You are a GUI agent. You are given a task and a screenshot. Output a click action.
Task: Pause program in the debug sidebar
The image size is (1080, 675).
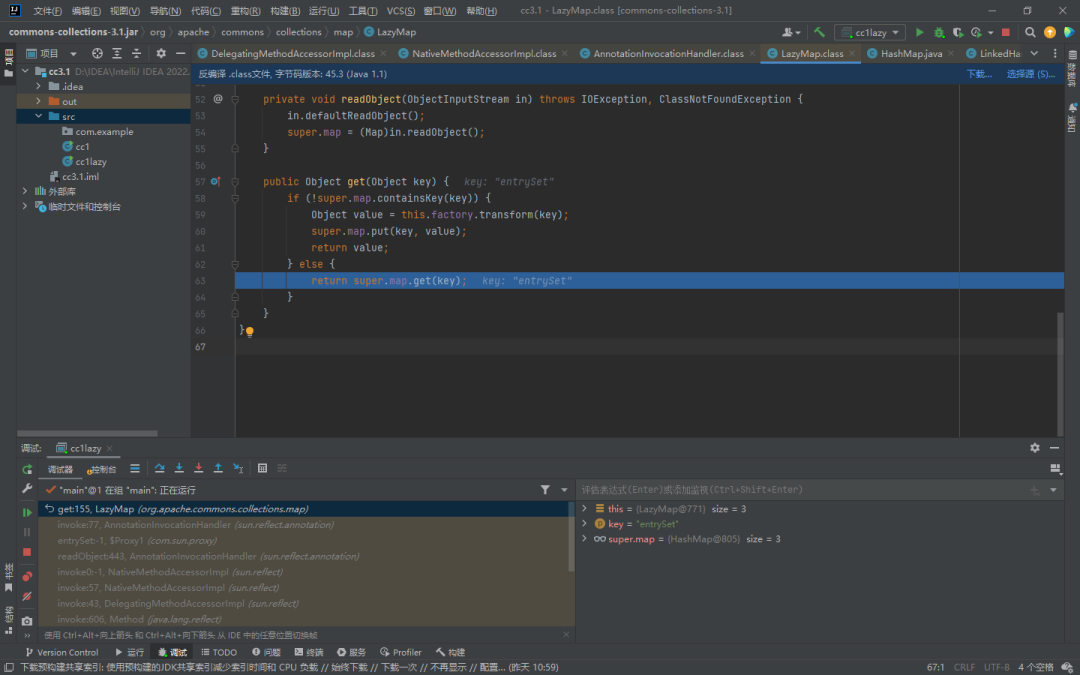click(27, 532)
